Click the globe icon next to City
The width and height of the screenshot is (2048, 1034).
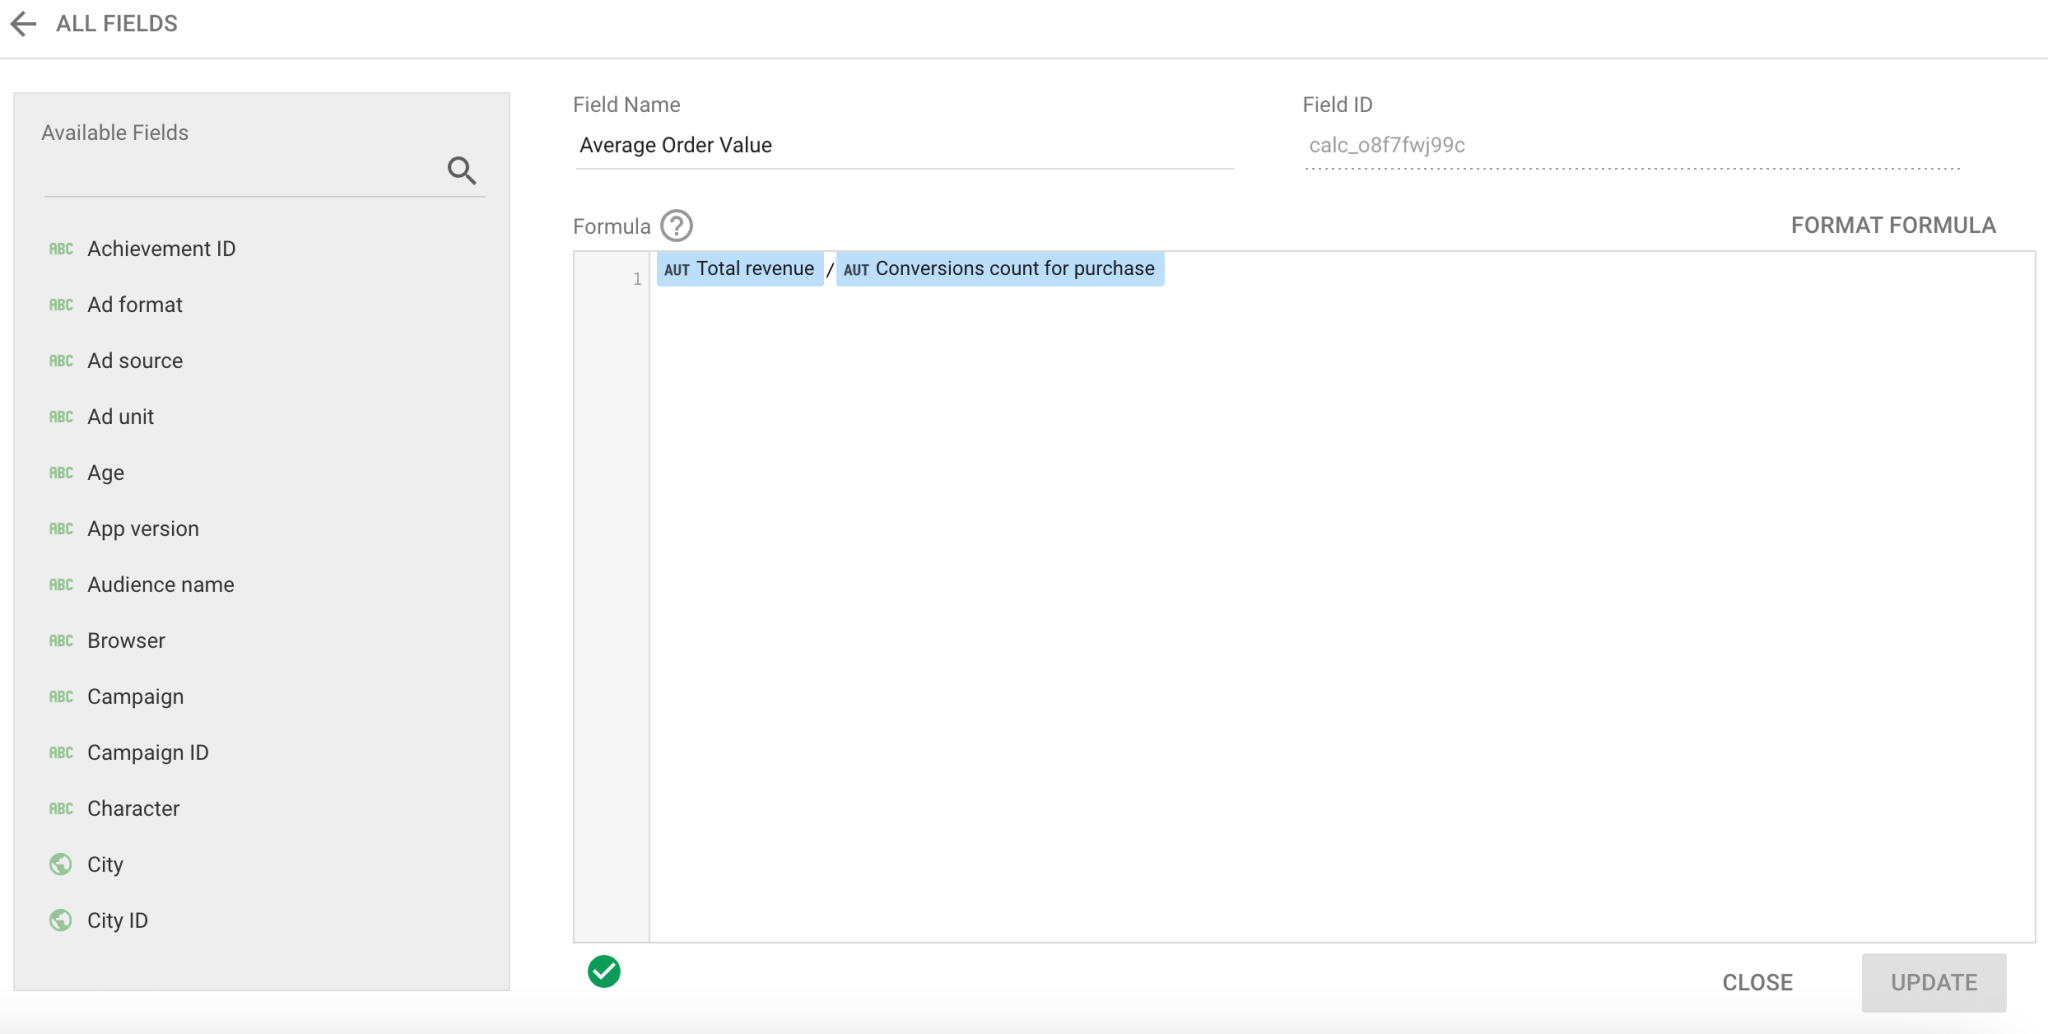[x=60, y=863]
